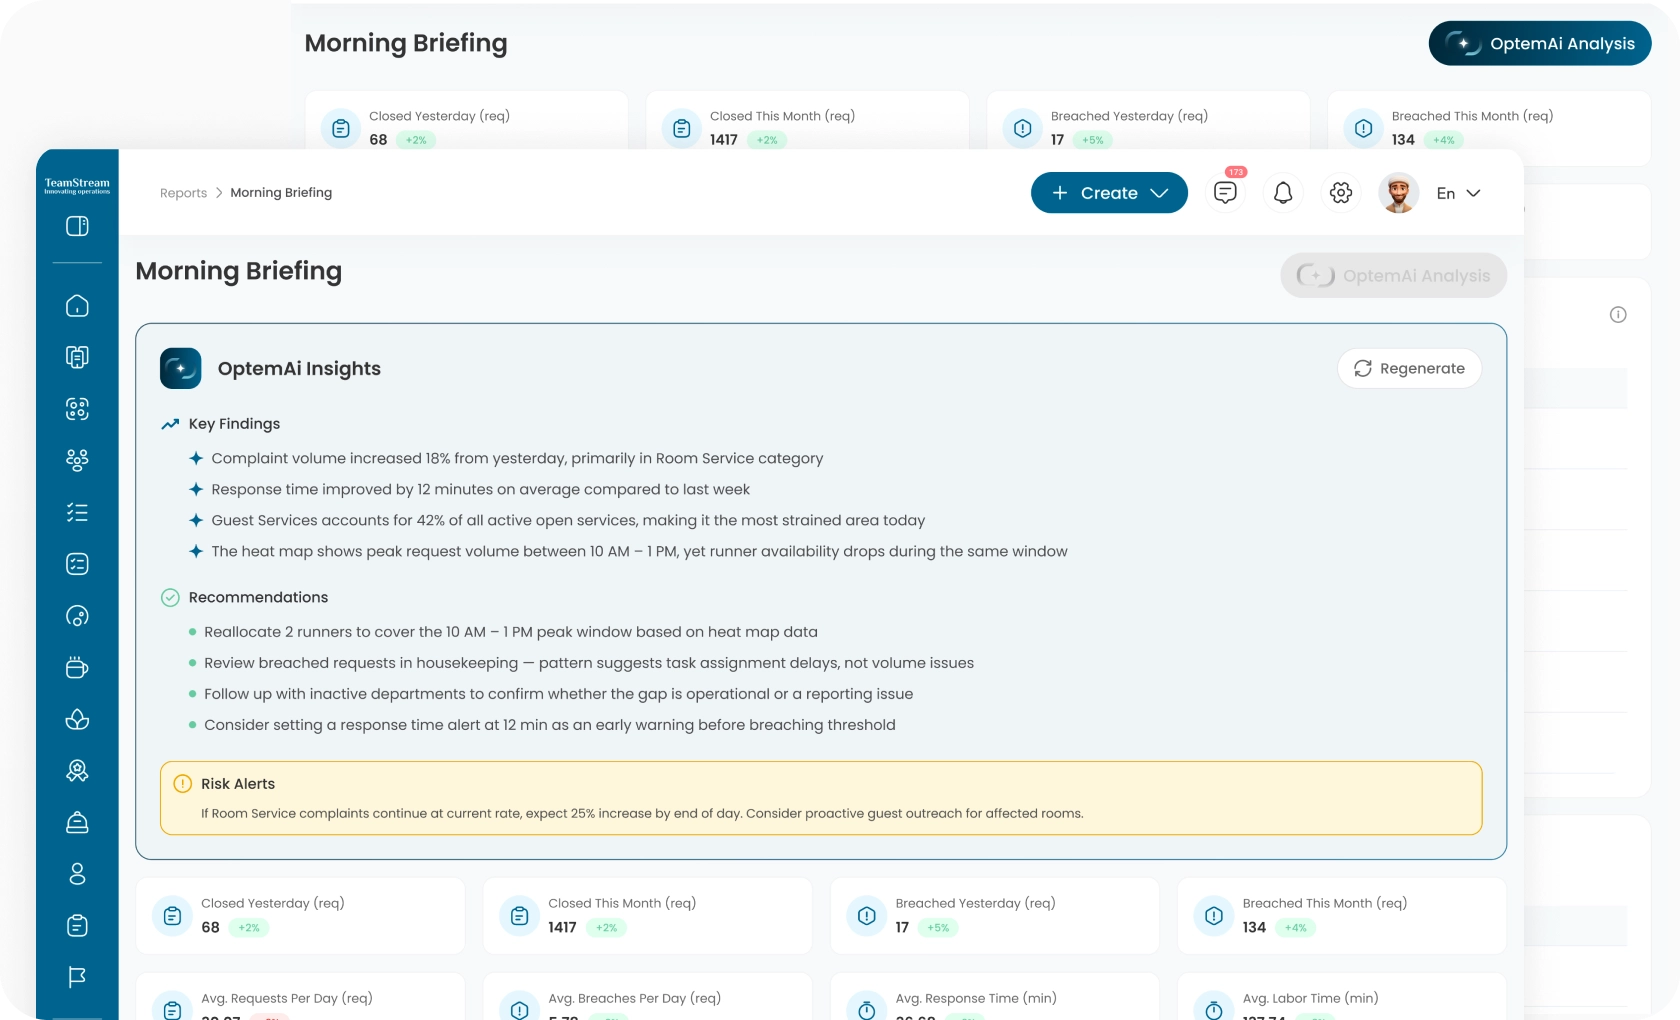Select the person icon in the sidebar
Viewport: 1680px width, 1020px height.
click(x=77, y=874)
